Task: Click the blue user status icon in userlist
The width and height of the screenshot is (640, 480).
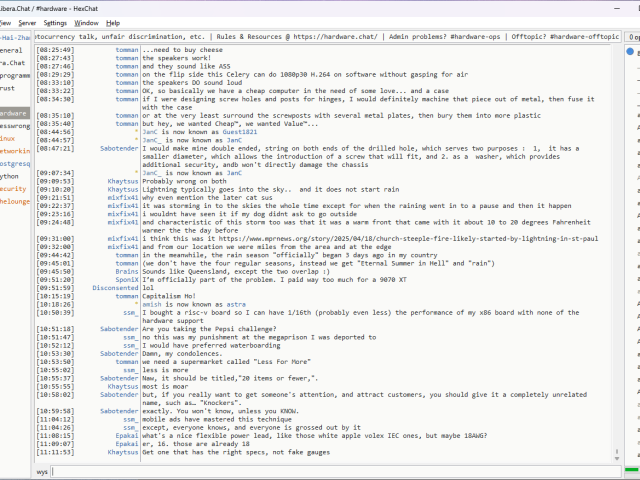Action: pos(632,51)
